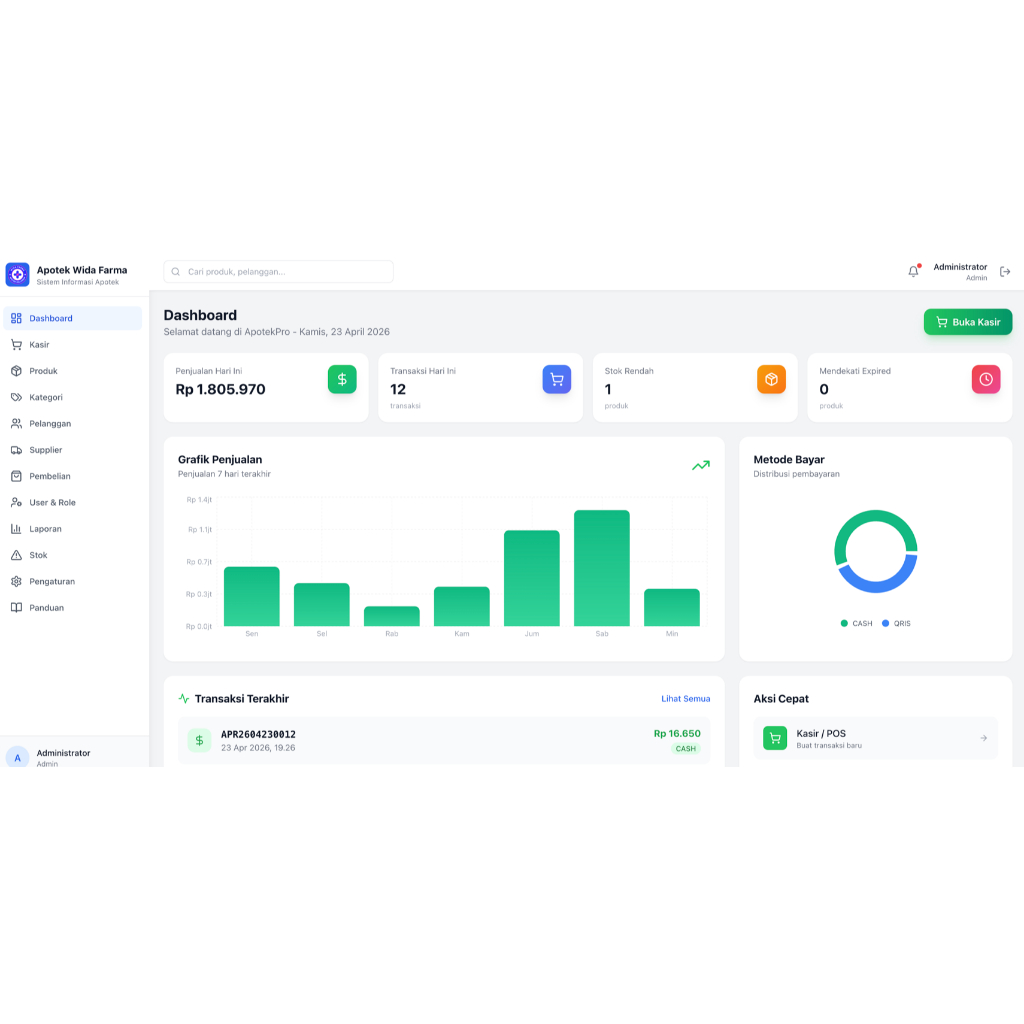1024x1024 pixels.
Task: Select Supplier in the sidebar
Action: [72, 450]
